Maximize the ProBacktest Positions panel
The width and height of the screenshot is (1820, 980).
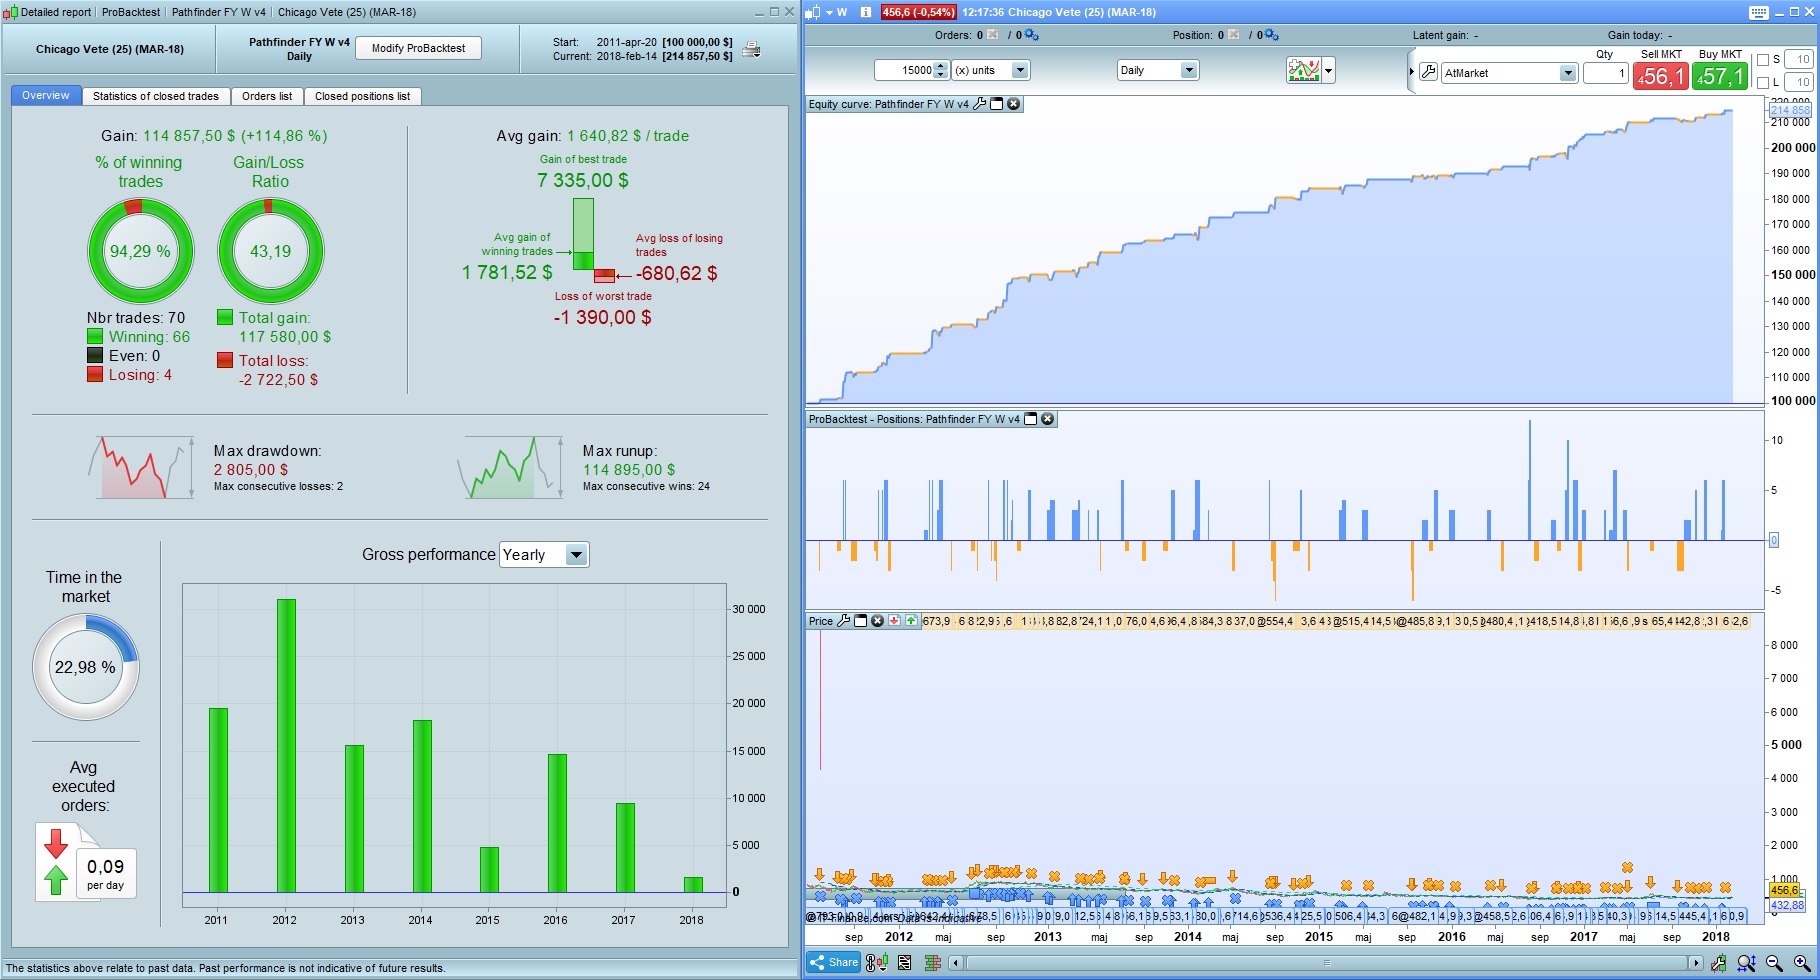(1031, 419)
